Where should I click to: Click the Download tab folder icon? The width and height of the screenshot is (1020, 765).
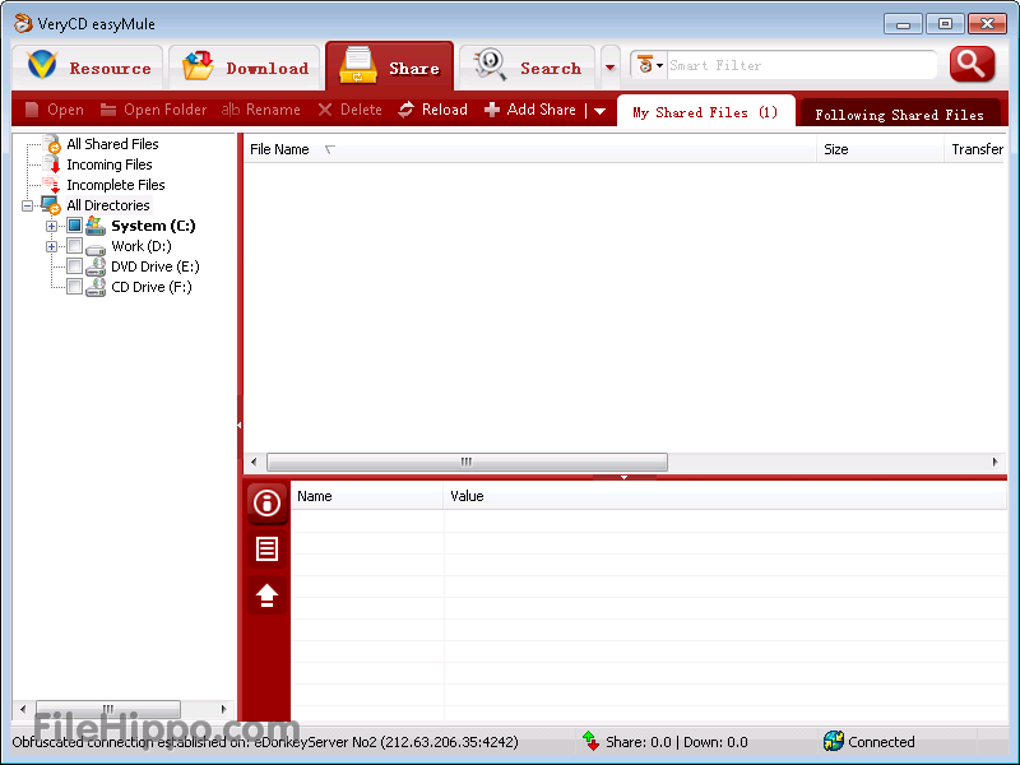click(198, 65)
